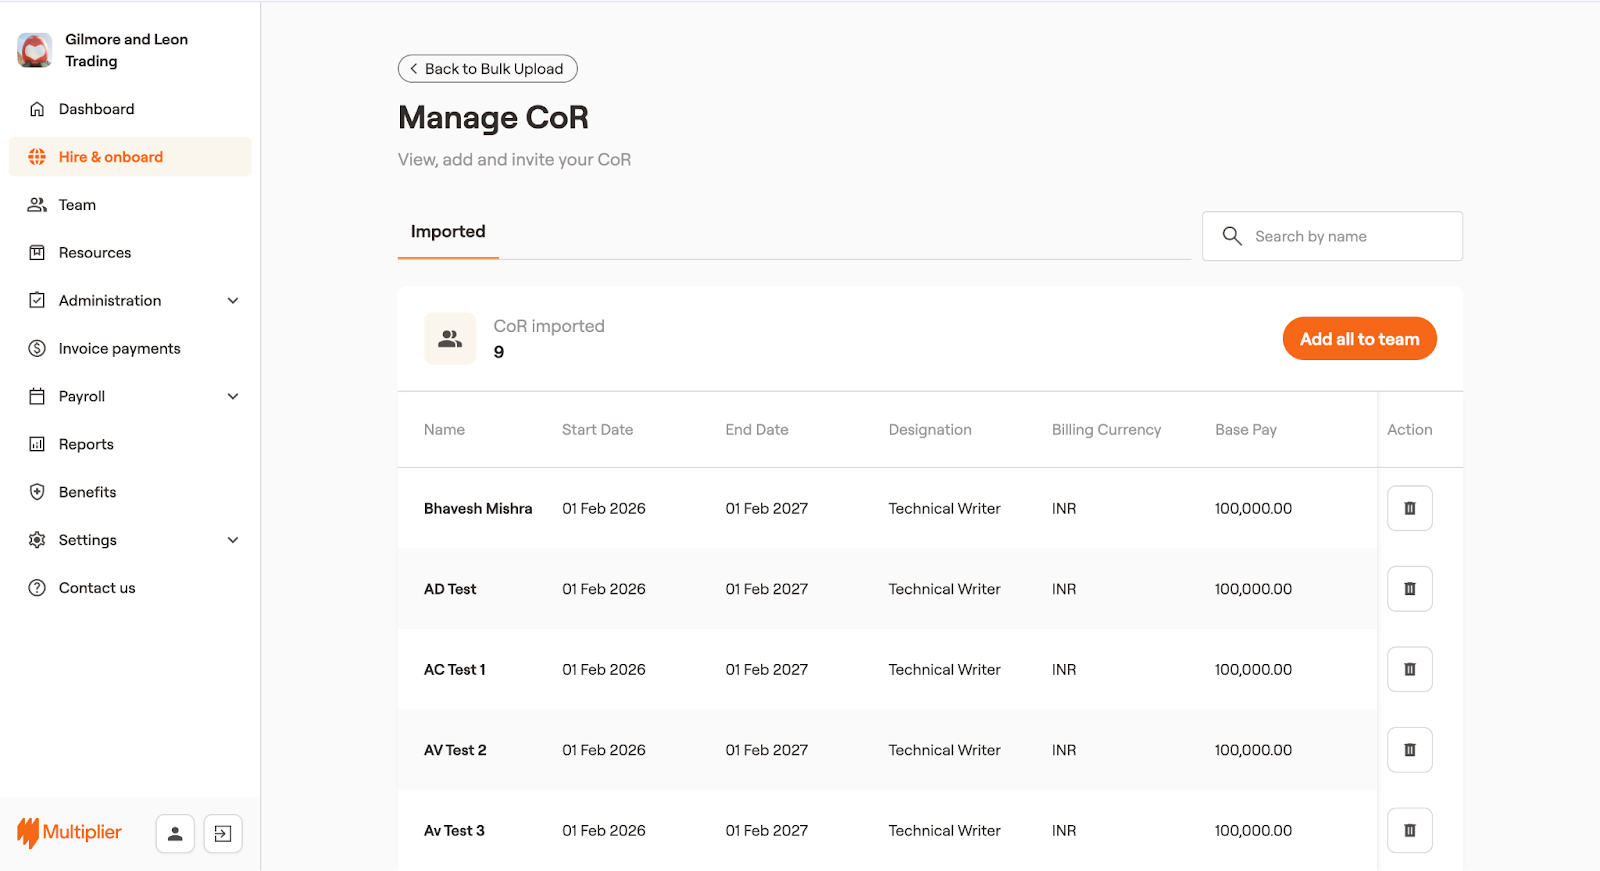The height and width of the screenshot is (871, 1600).
Task: Delete the Bhavesh Mishra row via trash icon
Action: (1409, 508)
